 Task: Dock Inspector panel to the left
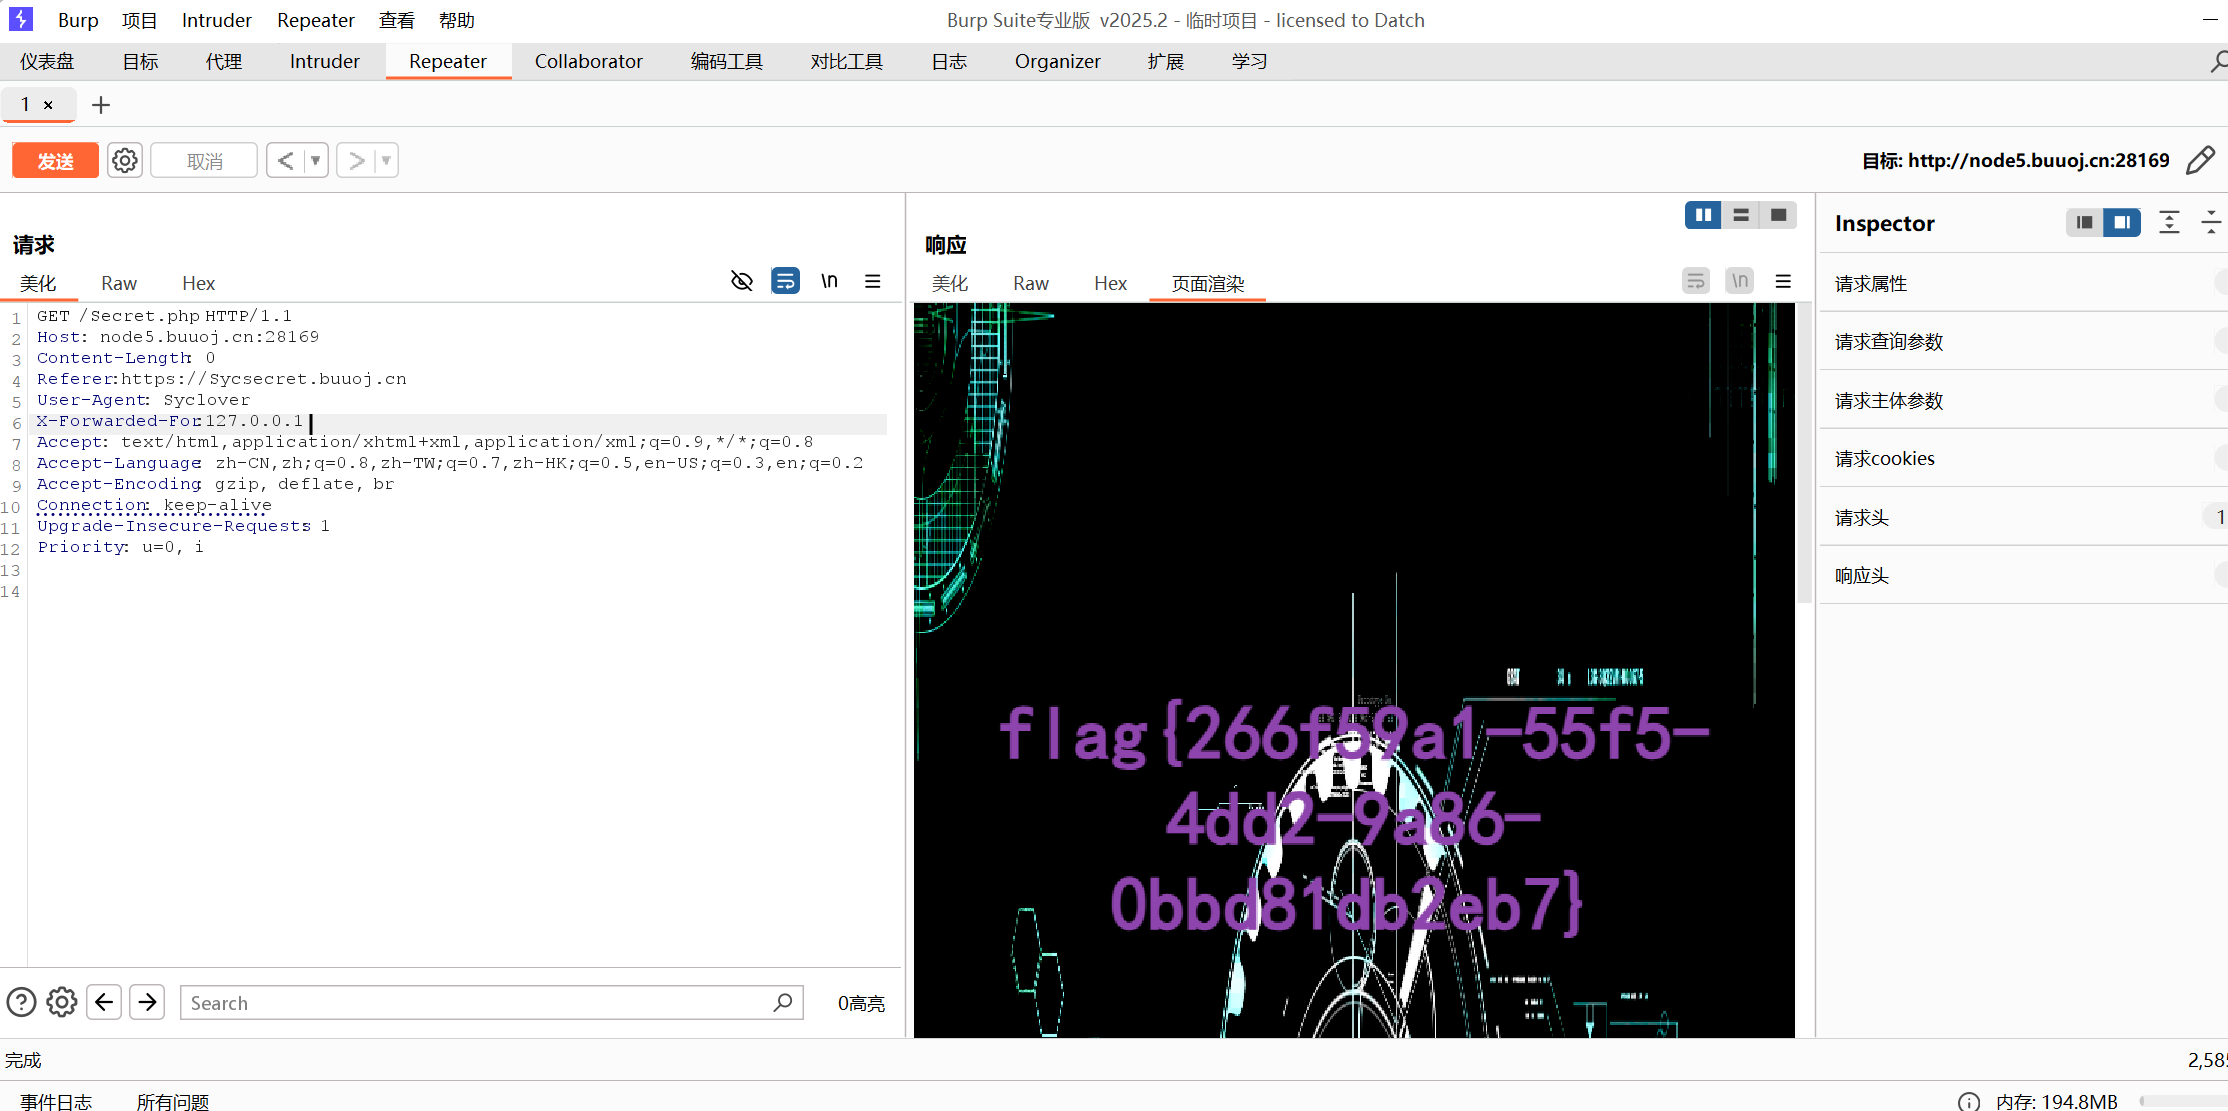tap(2084, 222)
